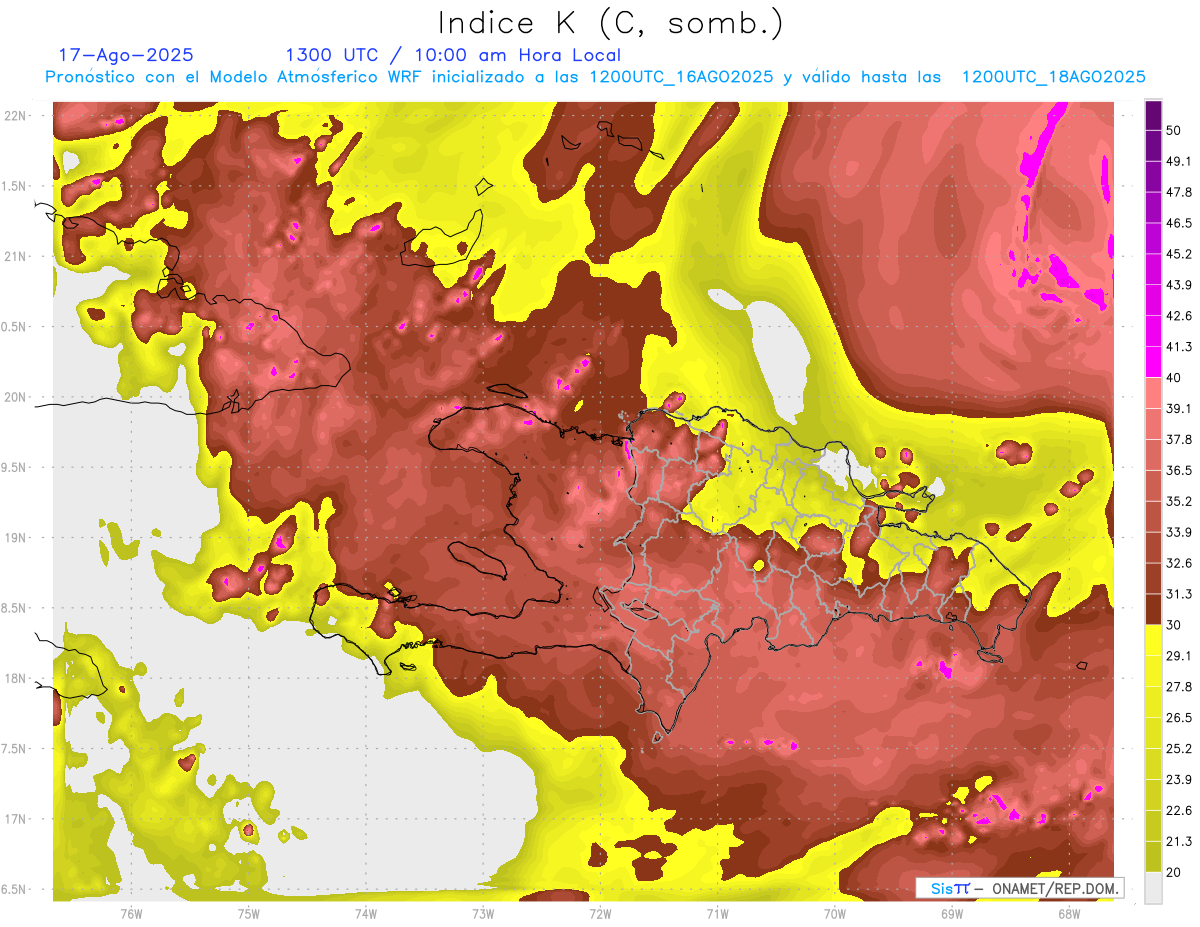The width and height of the screenshot is (1200, 927).
Task: Click the '40' legend value
Action: (x=1175, y=378)
